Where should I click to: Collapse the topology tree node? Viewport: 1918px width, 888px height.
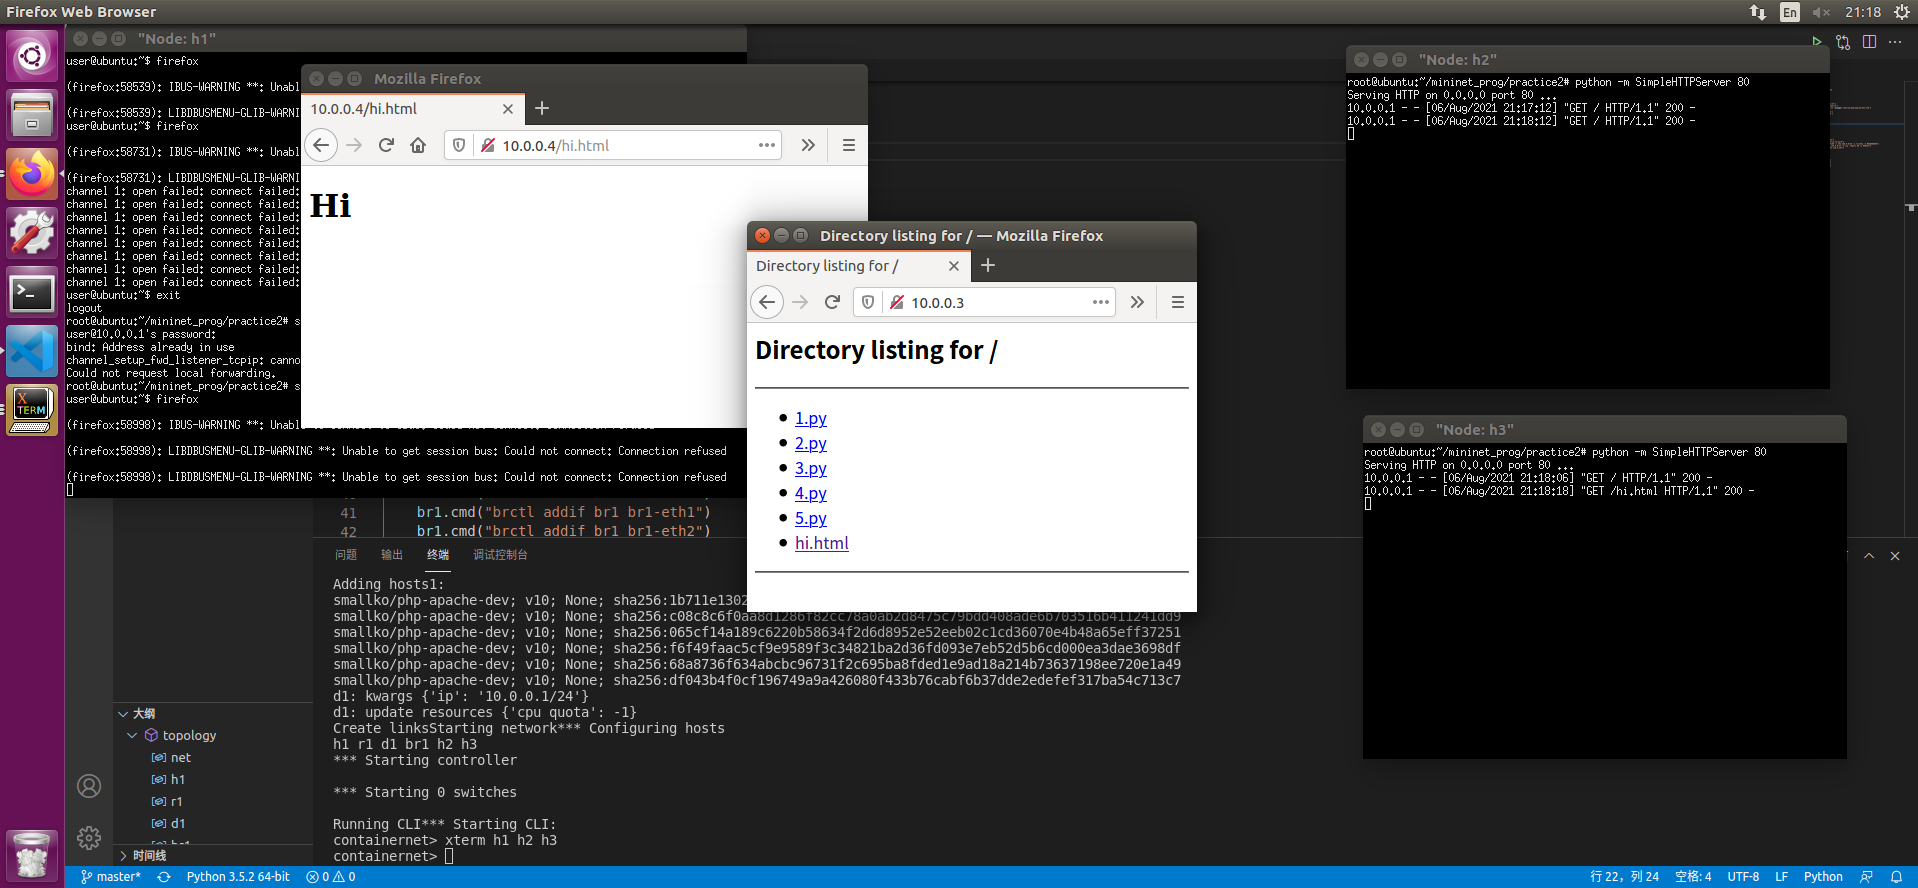click(132, 735)
